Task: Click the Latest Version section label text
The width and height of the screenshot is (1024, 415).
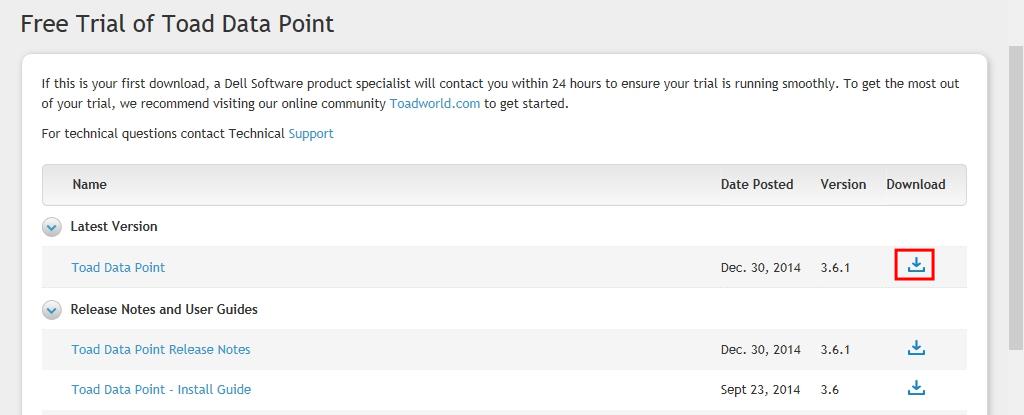Action: coord(114,226)
